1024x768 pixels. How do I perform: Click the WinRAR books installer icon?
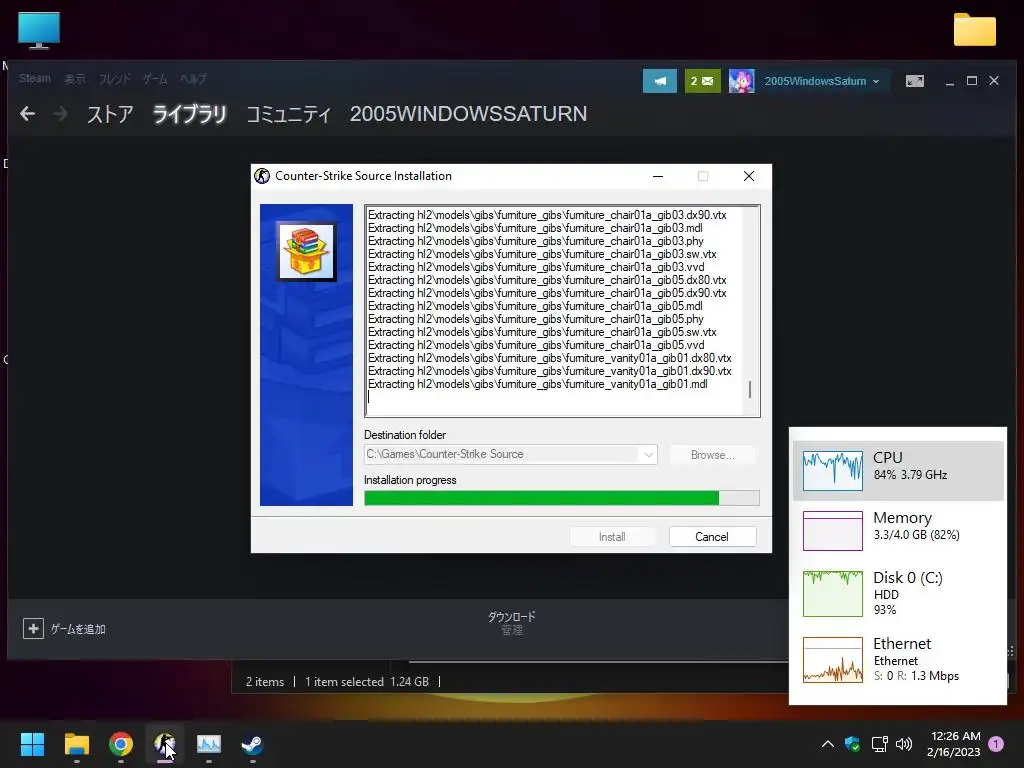coord(306,251)
